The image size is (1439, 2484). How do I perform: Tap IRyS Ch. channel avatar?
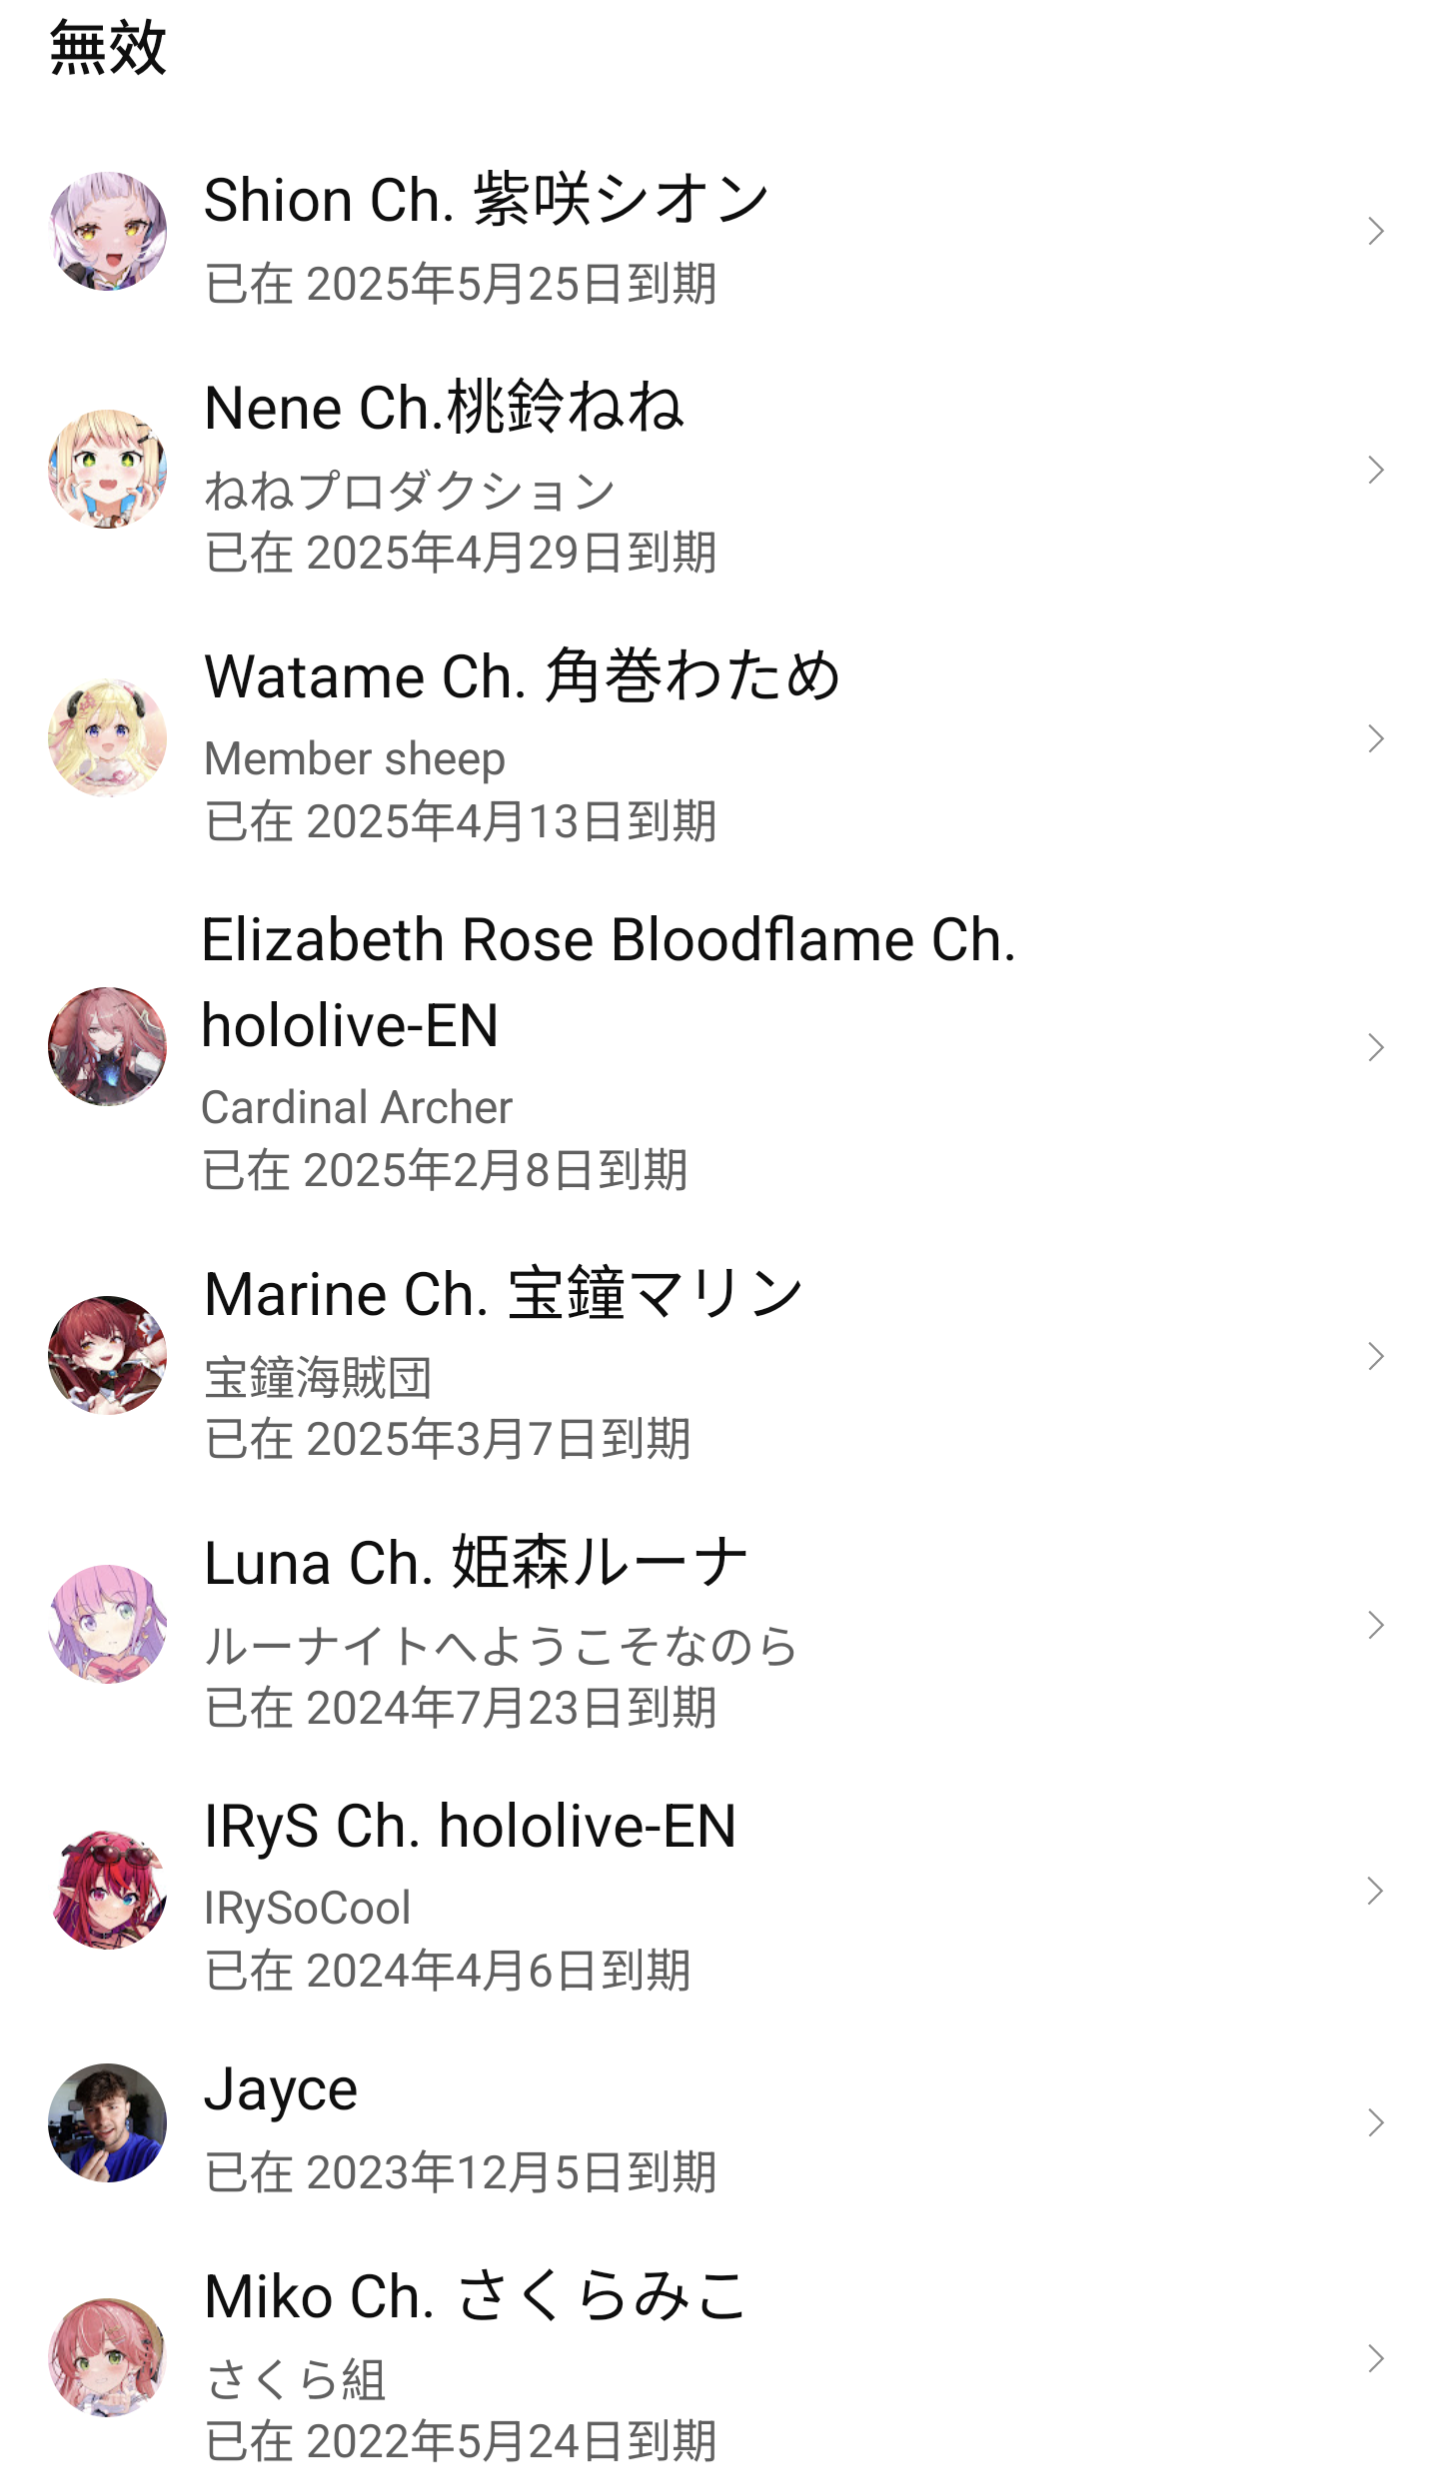point(107,1890)
